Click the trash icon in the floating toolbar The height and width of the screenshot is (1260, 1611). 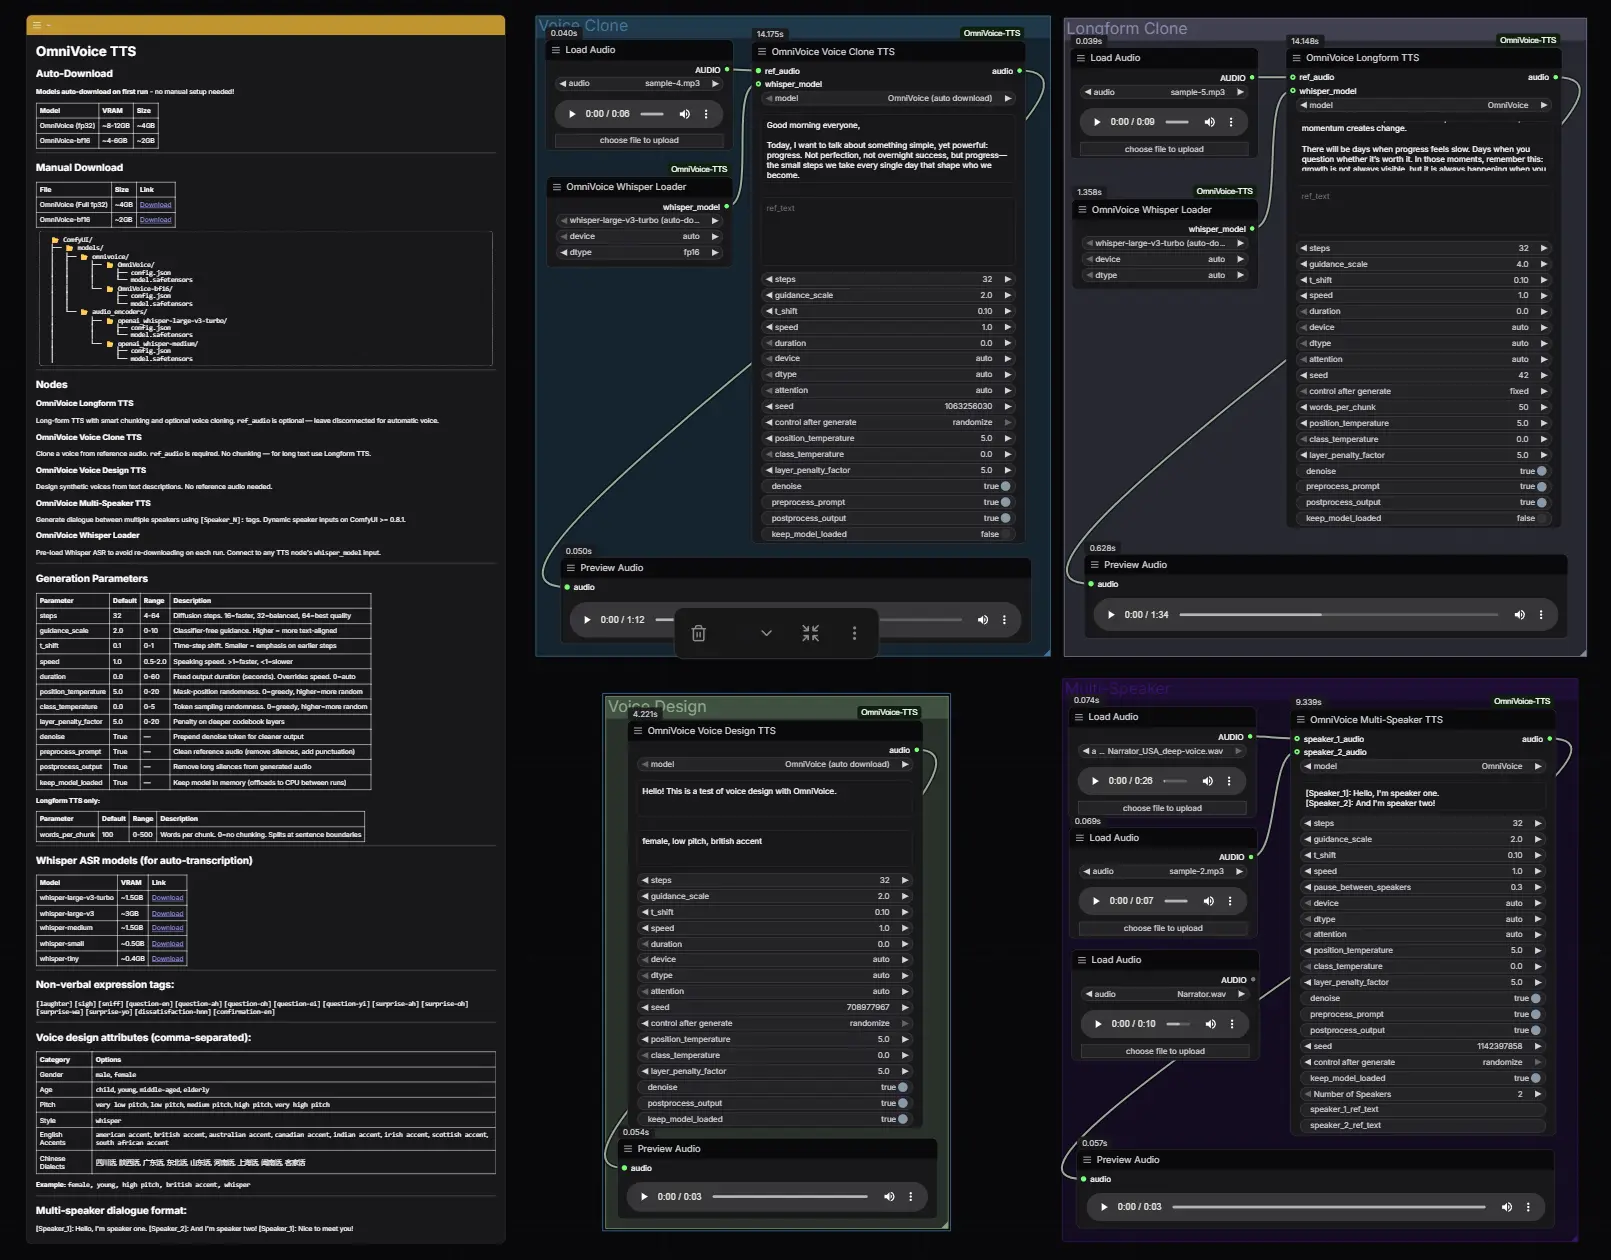(699, 633)
